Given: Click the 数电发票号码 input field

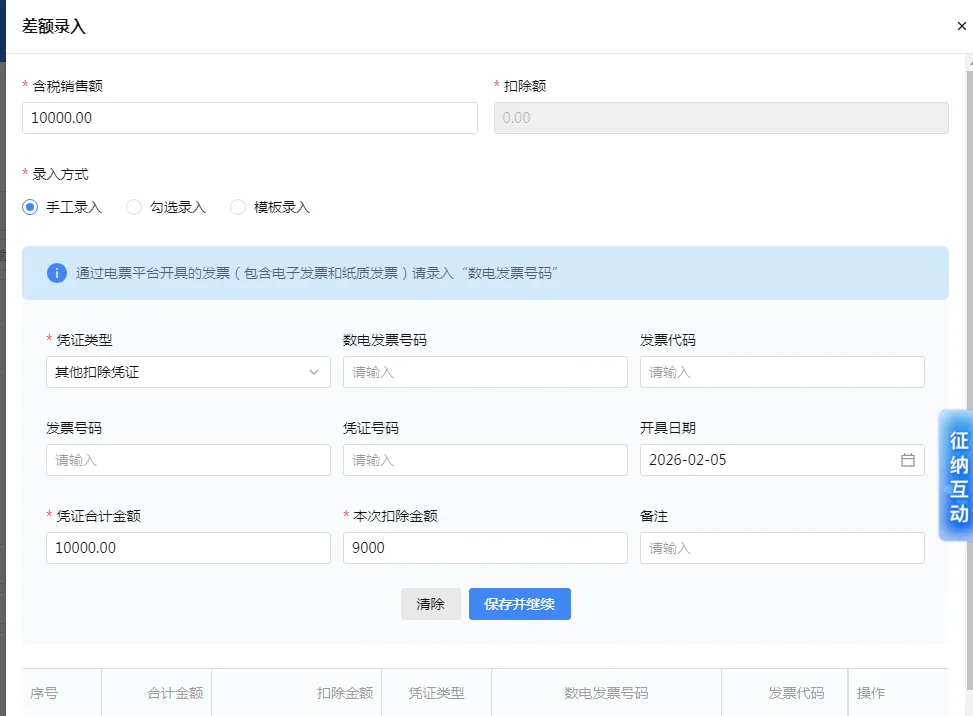Looking at the screenshot, I should [485, 372].
